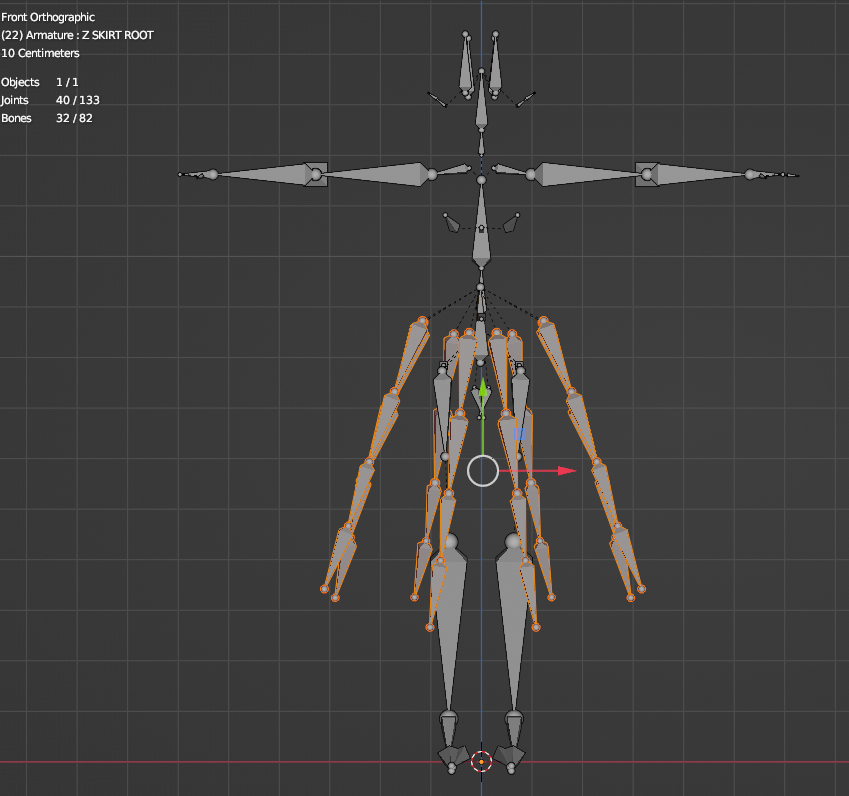Click the "Bones 32 / 82" statistic

[x=47, y=118]
